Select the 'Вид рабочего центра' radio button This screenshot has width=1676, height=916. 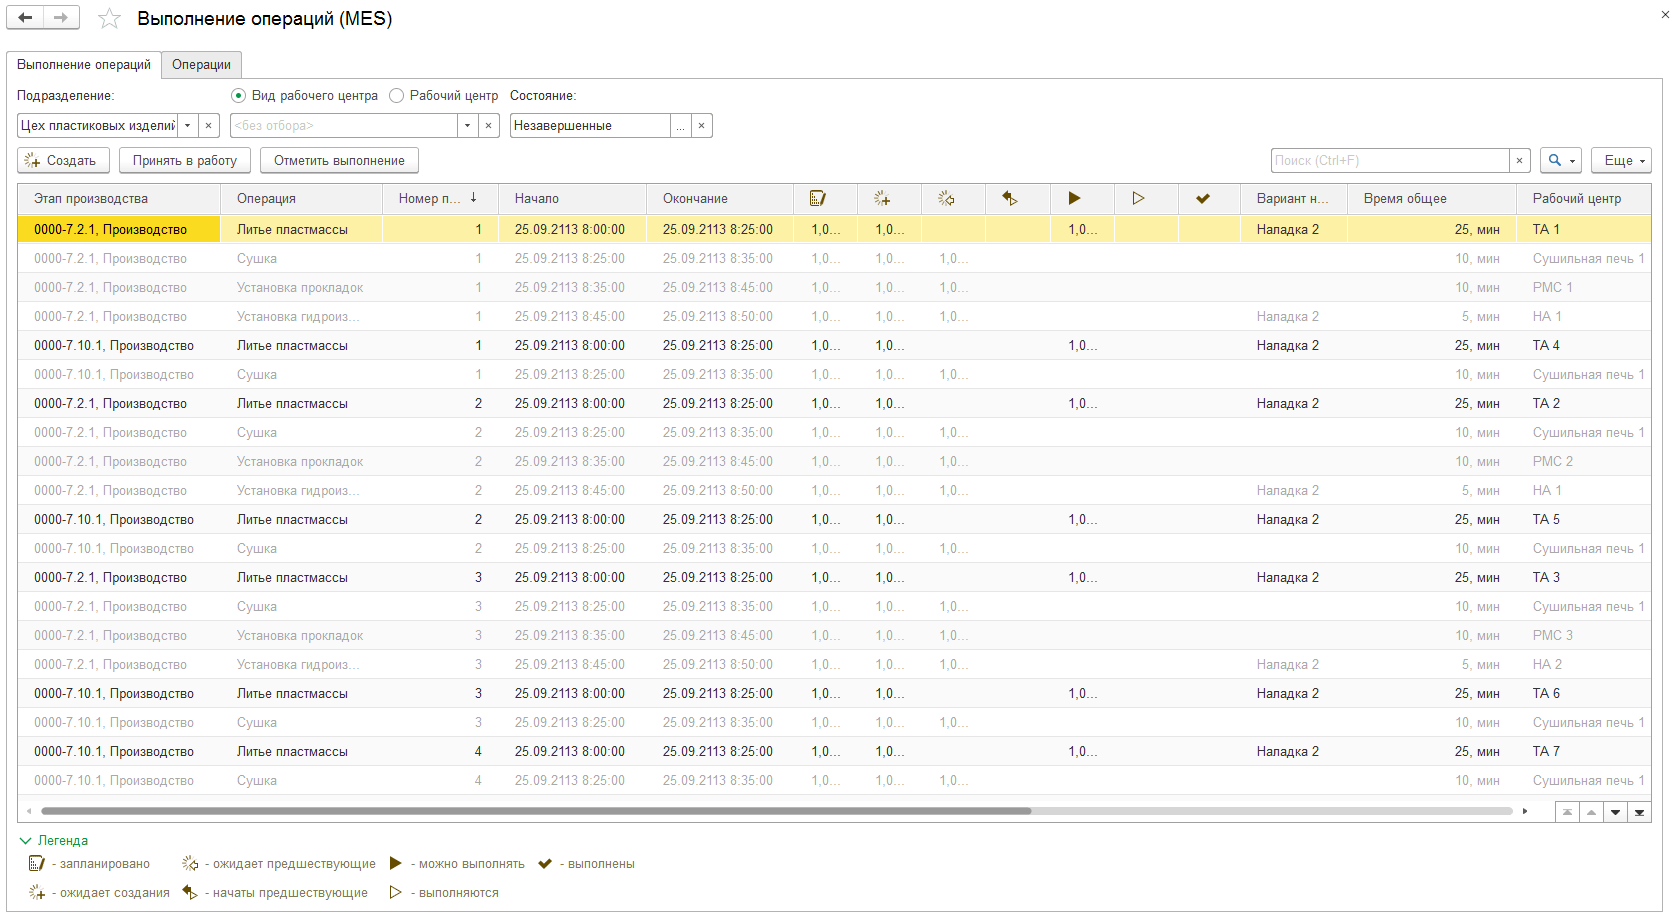pos(238,96)
